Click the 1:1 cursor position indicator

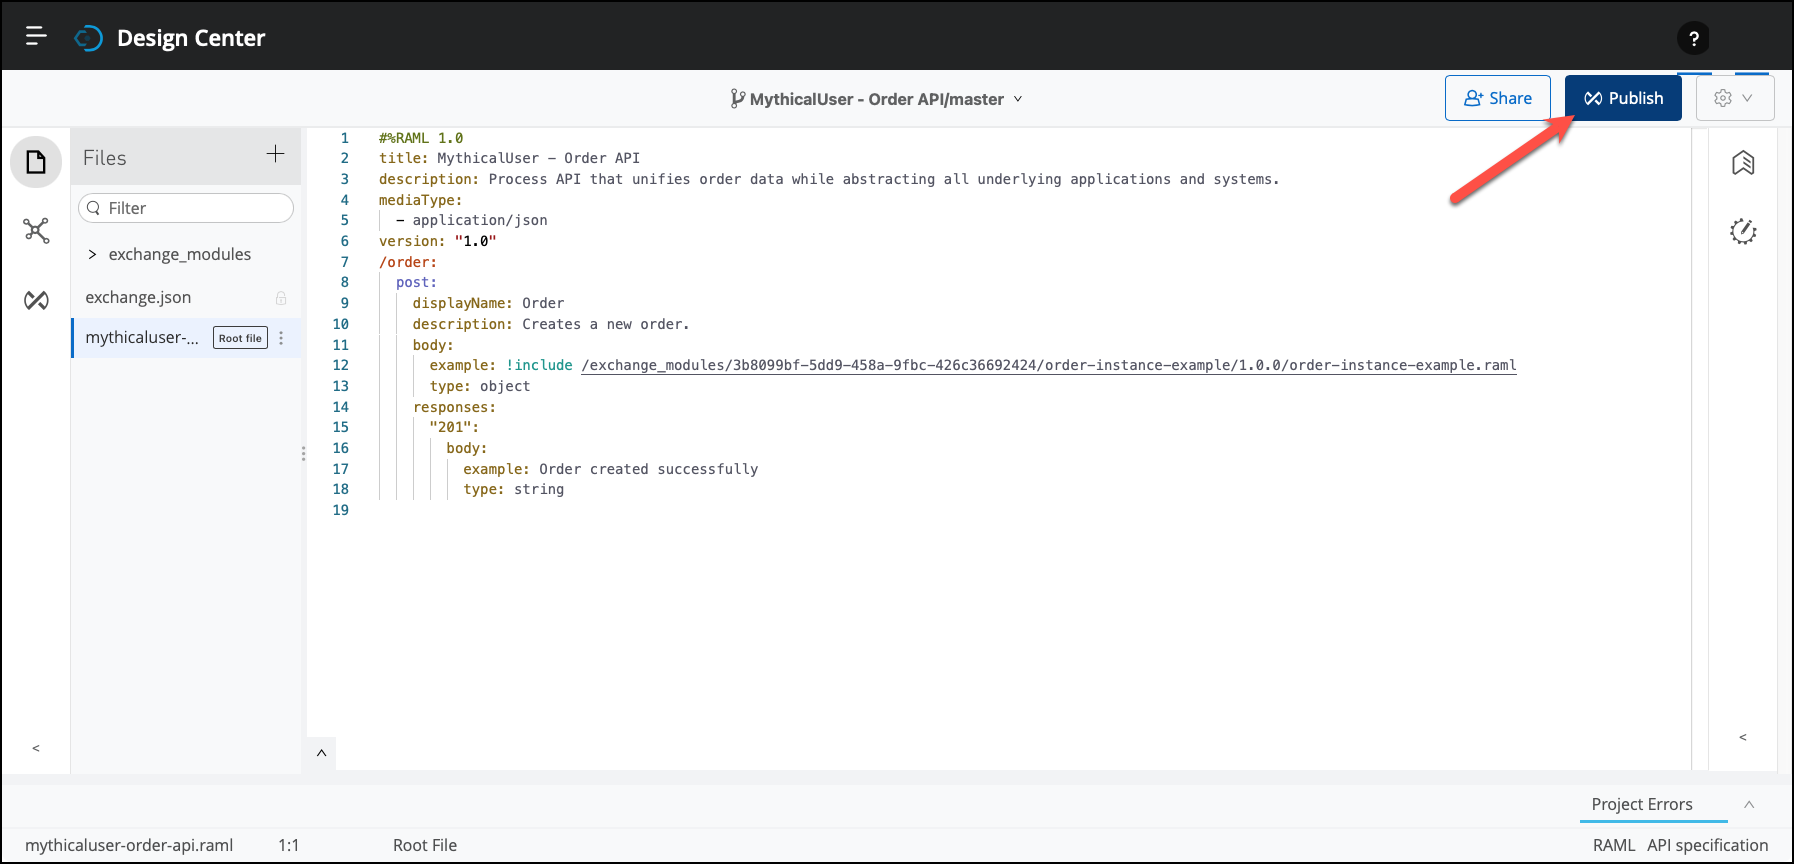pos(289,845)
